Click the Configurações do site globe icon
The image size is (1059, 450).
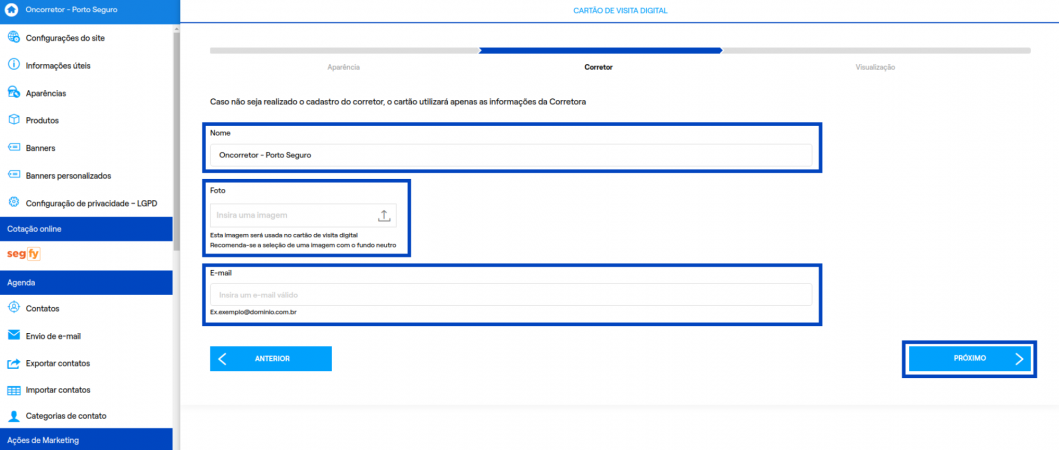[x=14, y=38]
